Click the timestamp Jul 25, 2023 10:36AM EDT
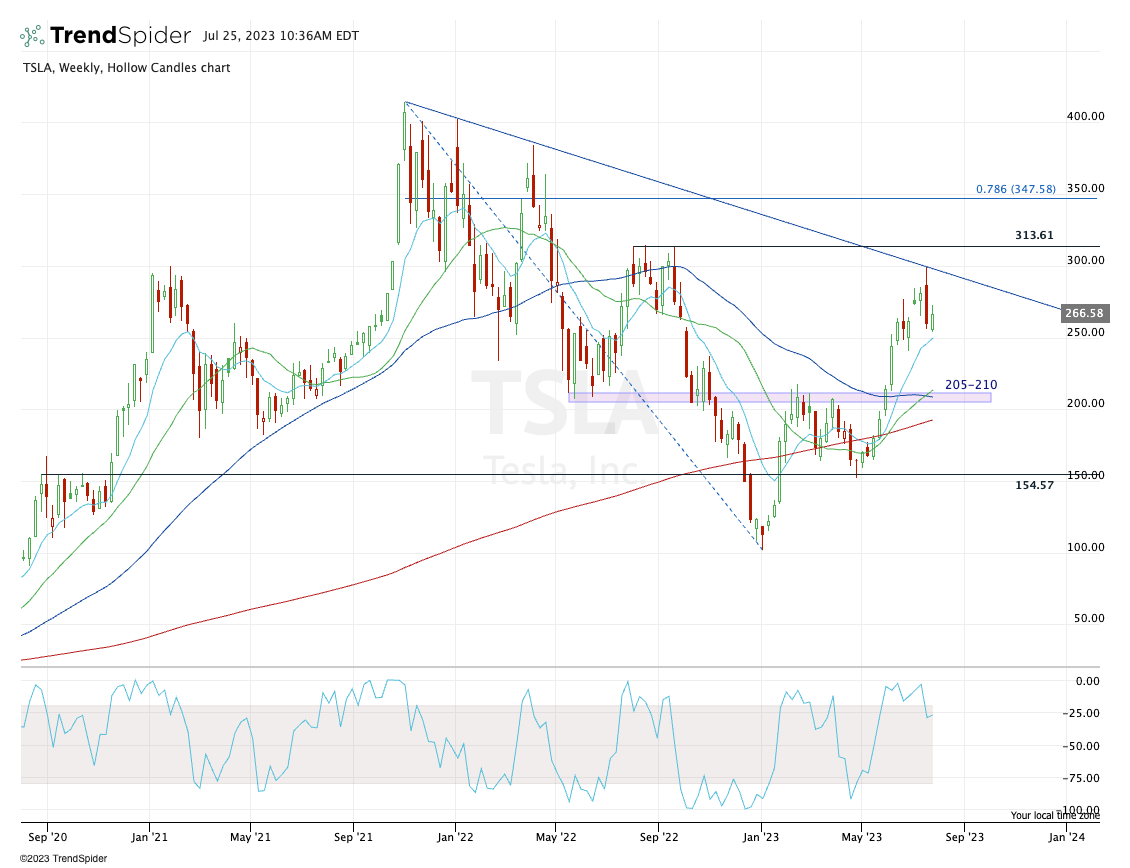The height and width of the screenshot is (868, 1130). (281, 36)
